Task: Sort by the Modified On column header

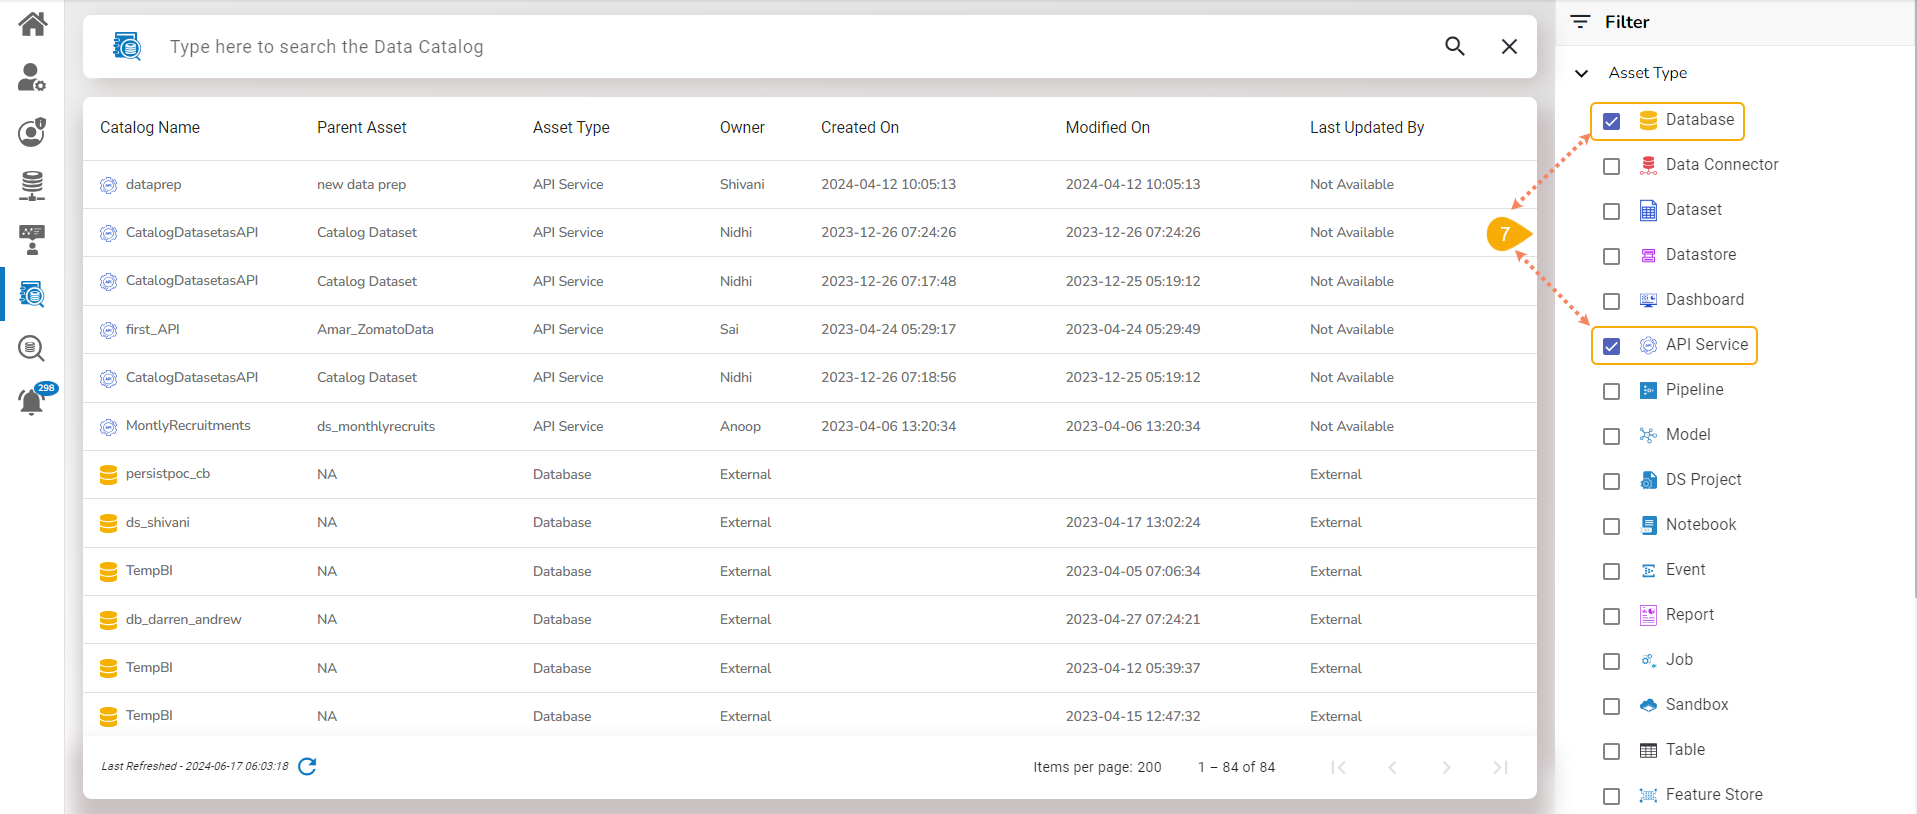Action: [1107, 127]
